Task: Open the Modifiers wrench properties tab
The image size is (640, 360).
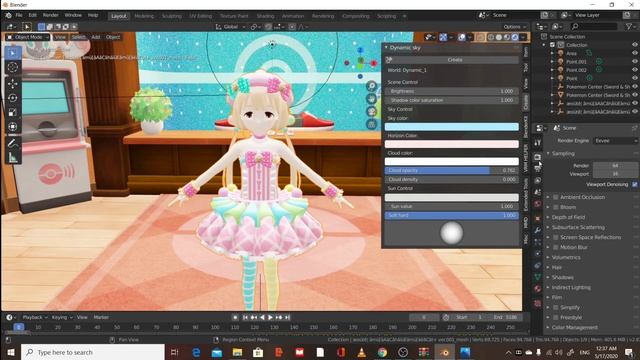Action: pyautogui.click(x=538, y=230)
